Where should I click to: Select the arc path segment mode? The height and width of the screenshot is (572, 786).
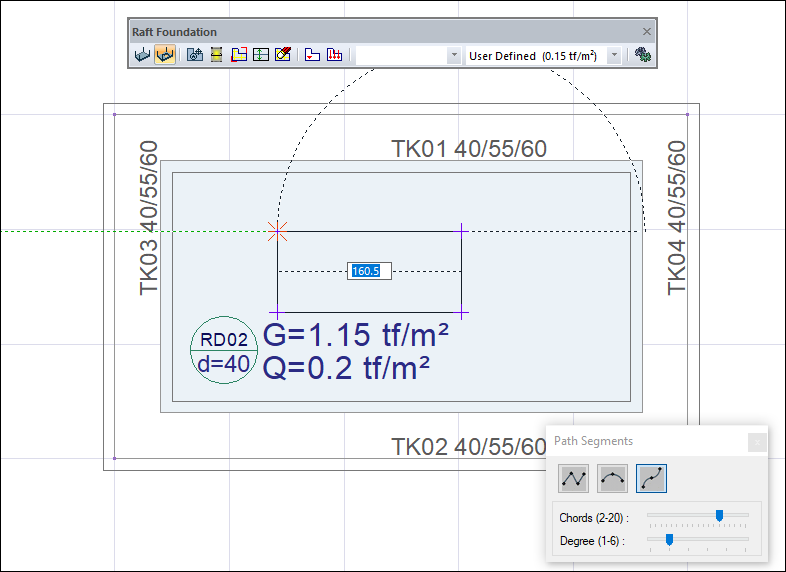612,479
